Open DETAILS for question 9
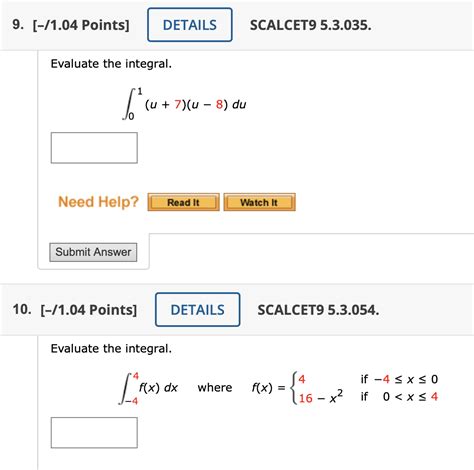The width and height of the screenshot is (474, 470). coord(190,25)
